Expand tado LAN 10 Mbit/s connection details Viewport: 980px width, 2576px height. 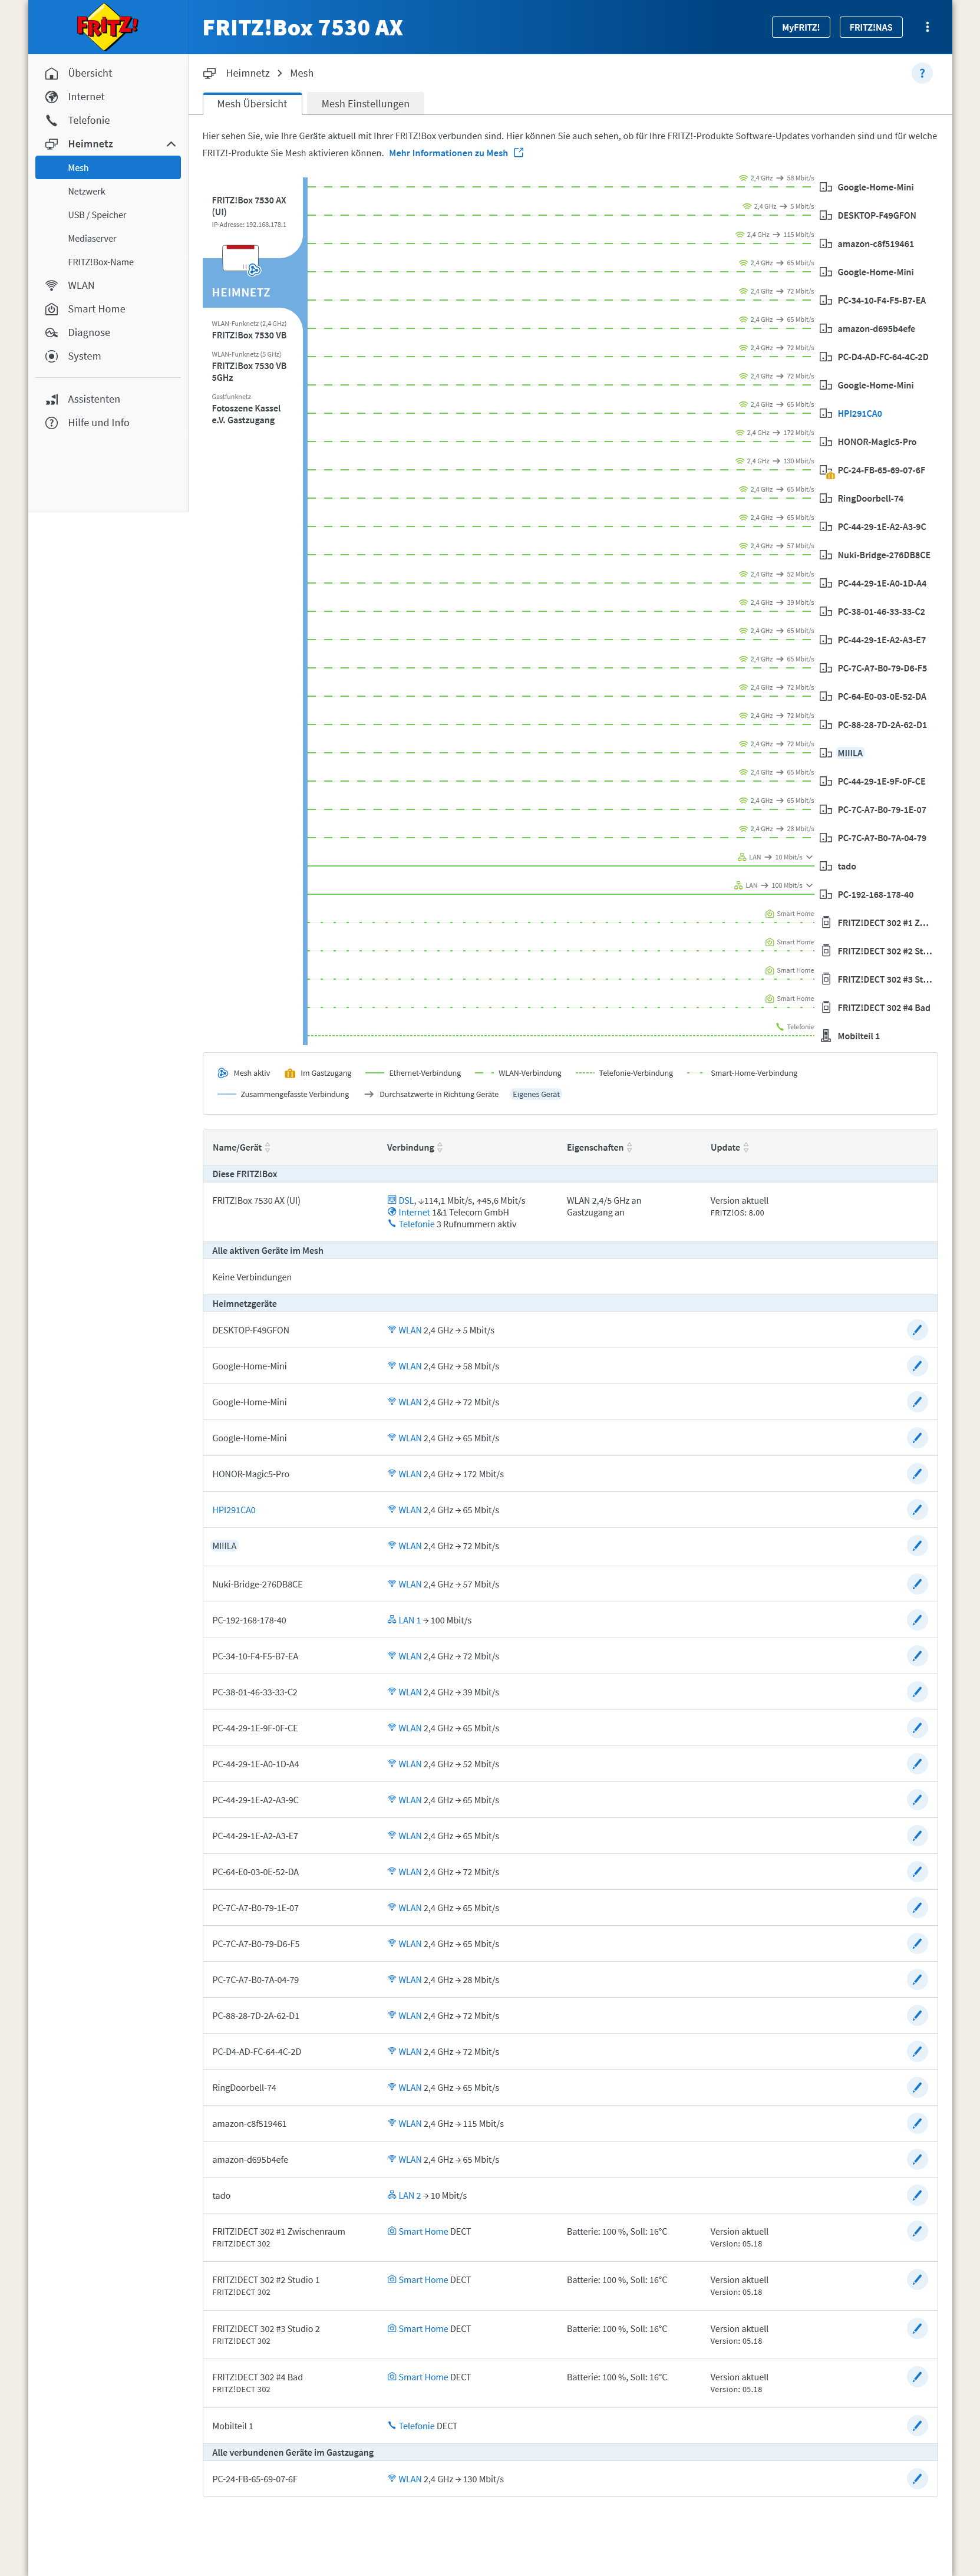(x=809, y=857)
